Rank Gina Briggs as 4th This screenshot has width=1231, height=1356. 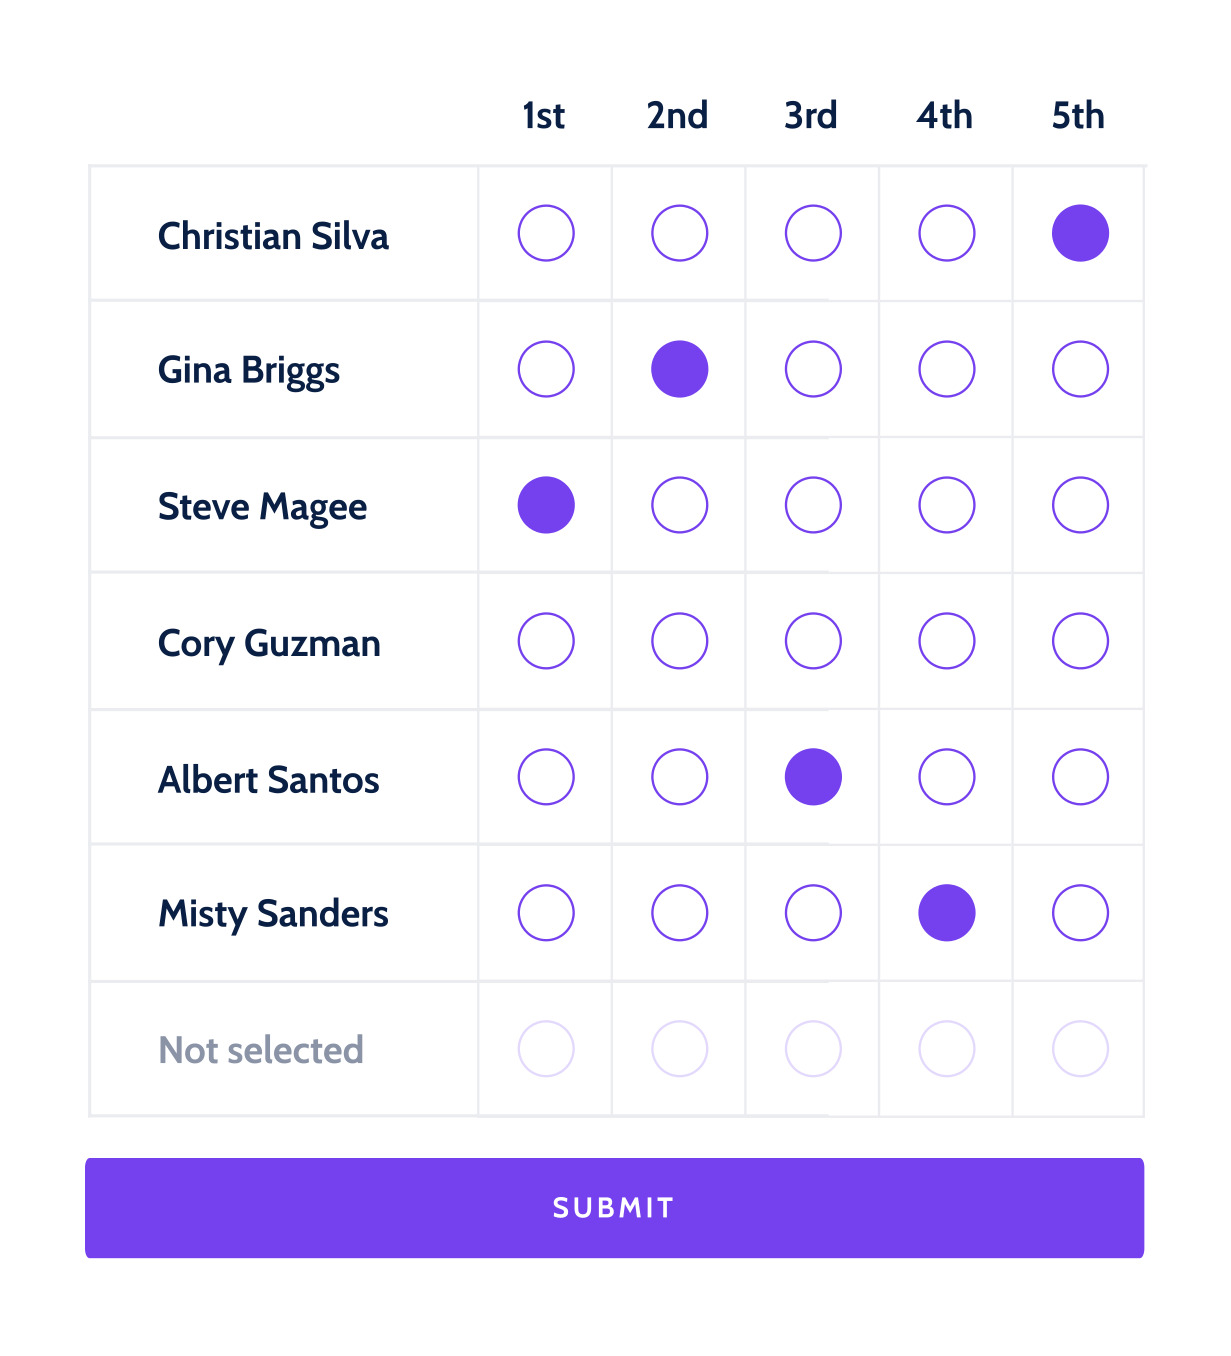pyautogui.click(x=947, y=369)
